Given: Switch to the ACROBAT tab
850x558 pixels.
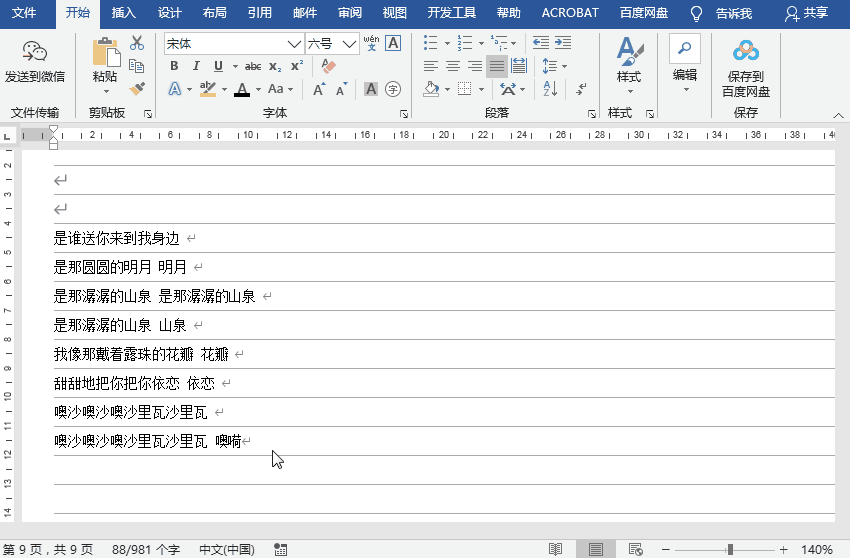Looking at the screenshot, I should (570, 13).
